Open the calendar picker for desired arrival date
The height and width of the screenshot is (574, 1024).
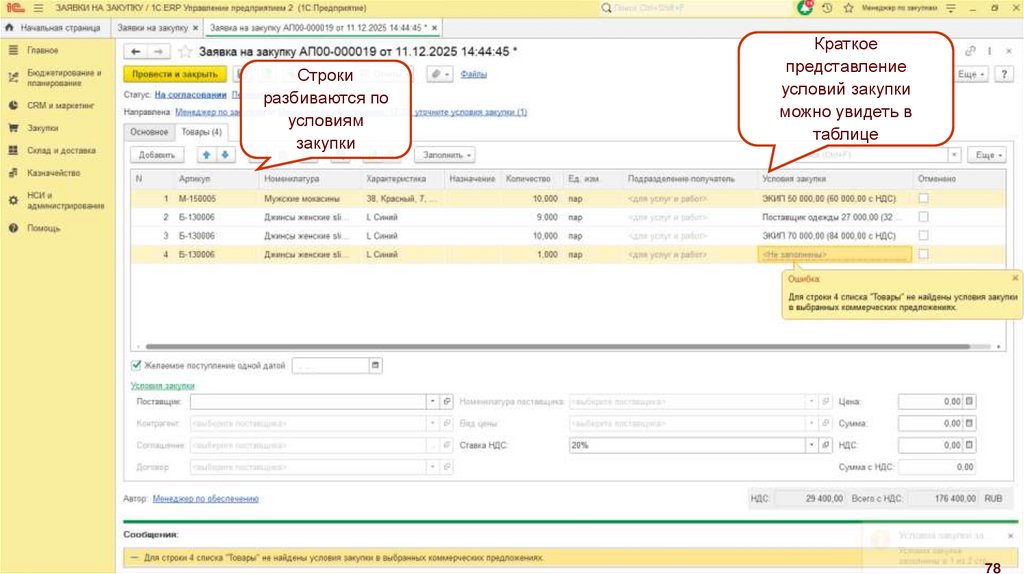click(x=376, y=366)
